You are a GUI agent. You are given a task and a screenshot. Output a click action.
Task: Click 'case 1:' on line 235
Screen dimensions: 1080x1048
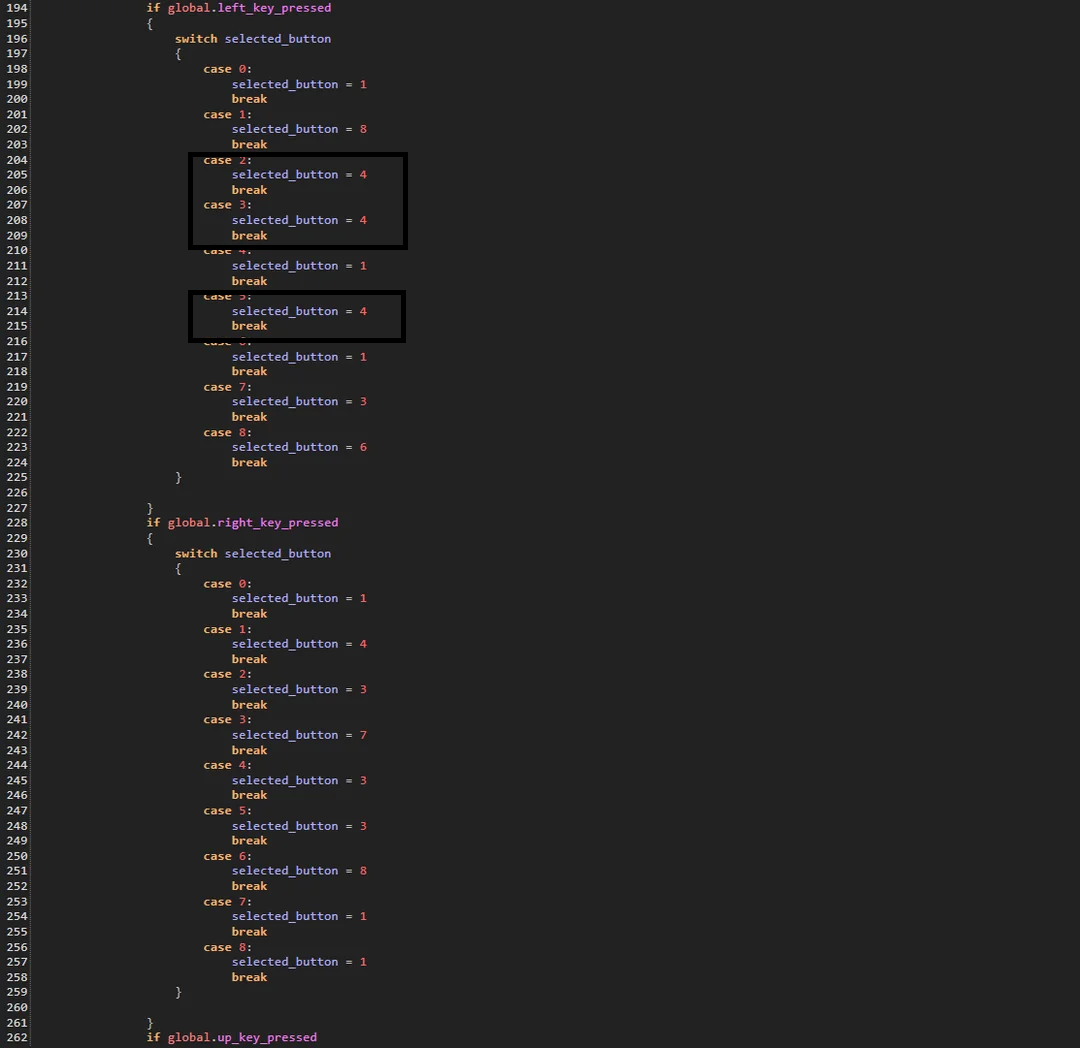click(x=227, y=629)
